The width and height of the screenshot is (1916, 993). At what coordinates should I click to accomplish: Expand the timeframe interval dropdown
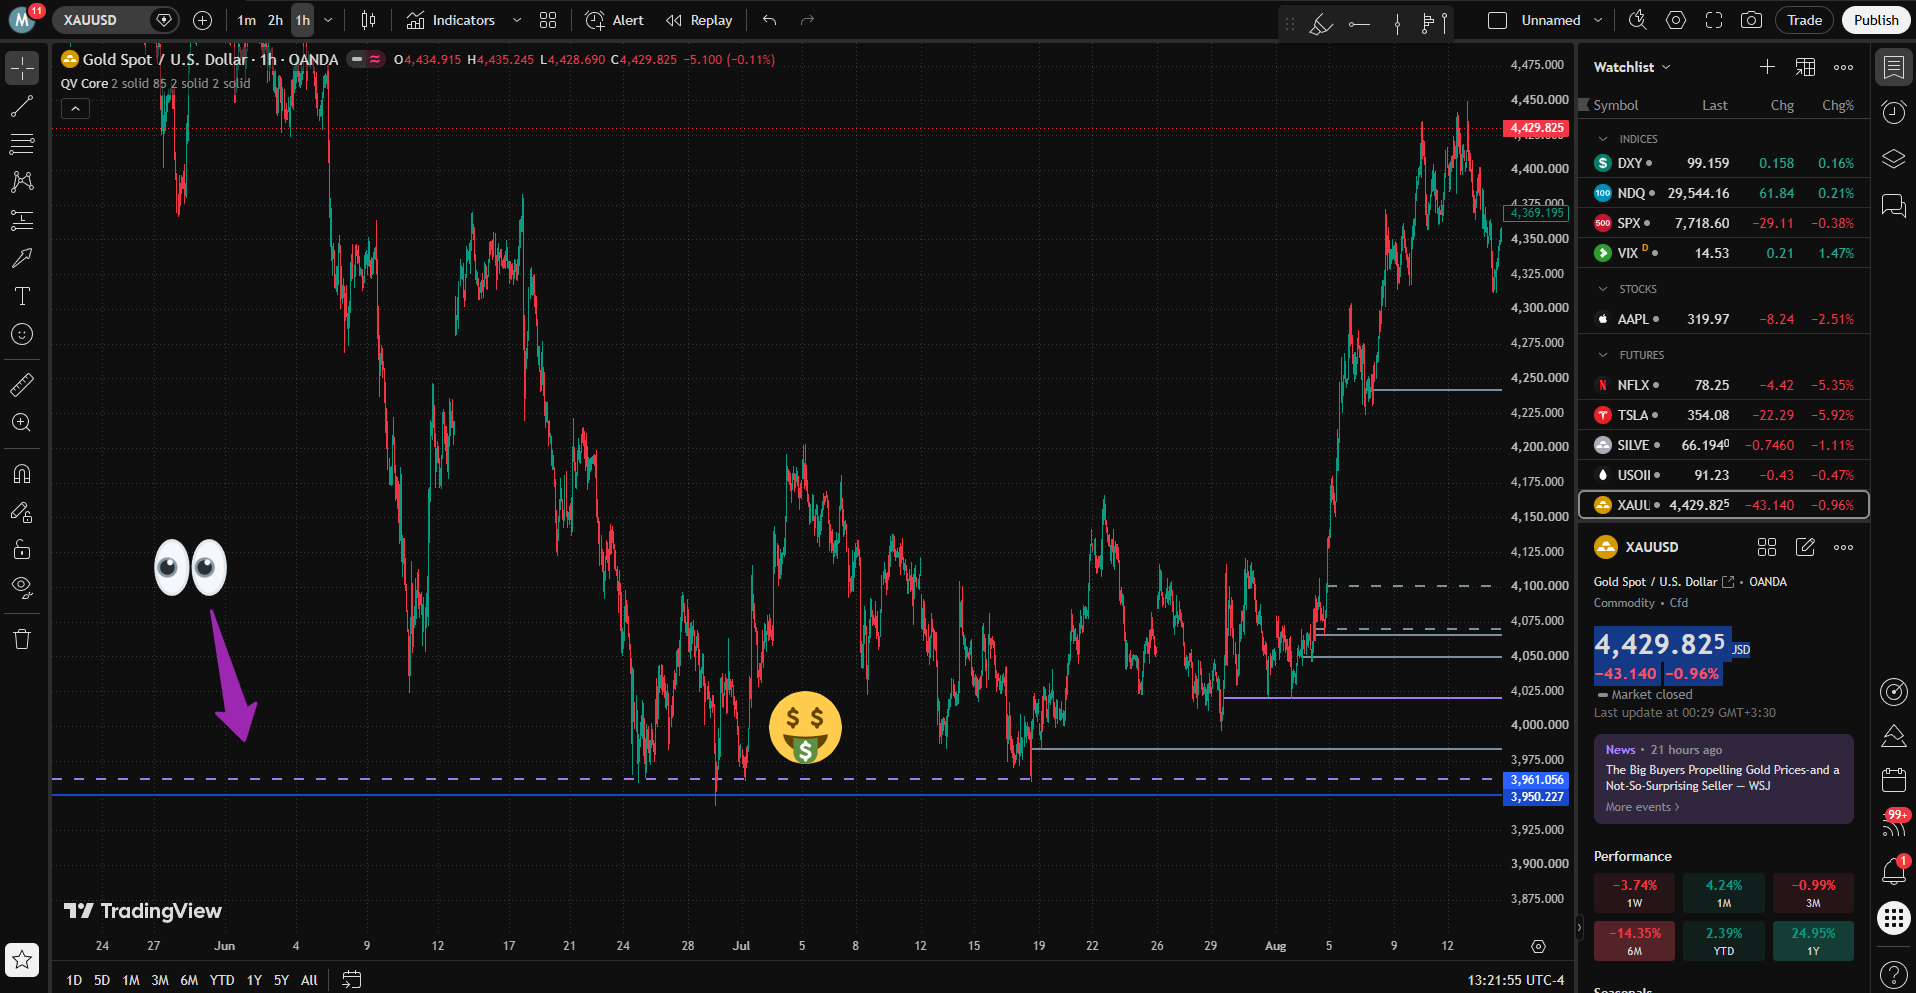[x=328, y=20]
